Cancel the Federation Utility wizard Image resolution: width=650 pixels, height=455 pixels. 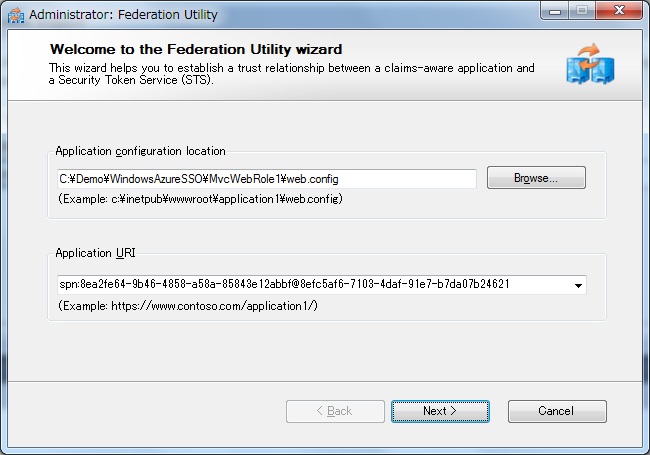(x=557, y=411)
